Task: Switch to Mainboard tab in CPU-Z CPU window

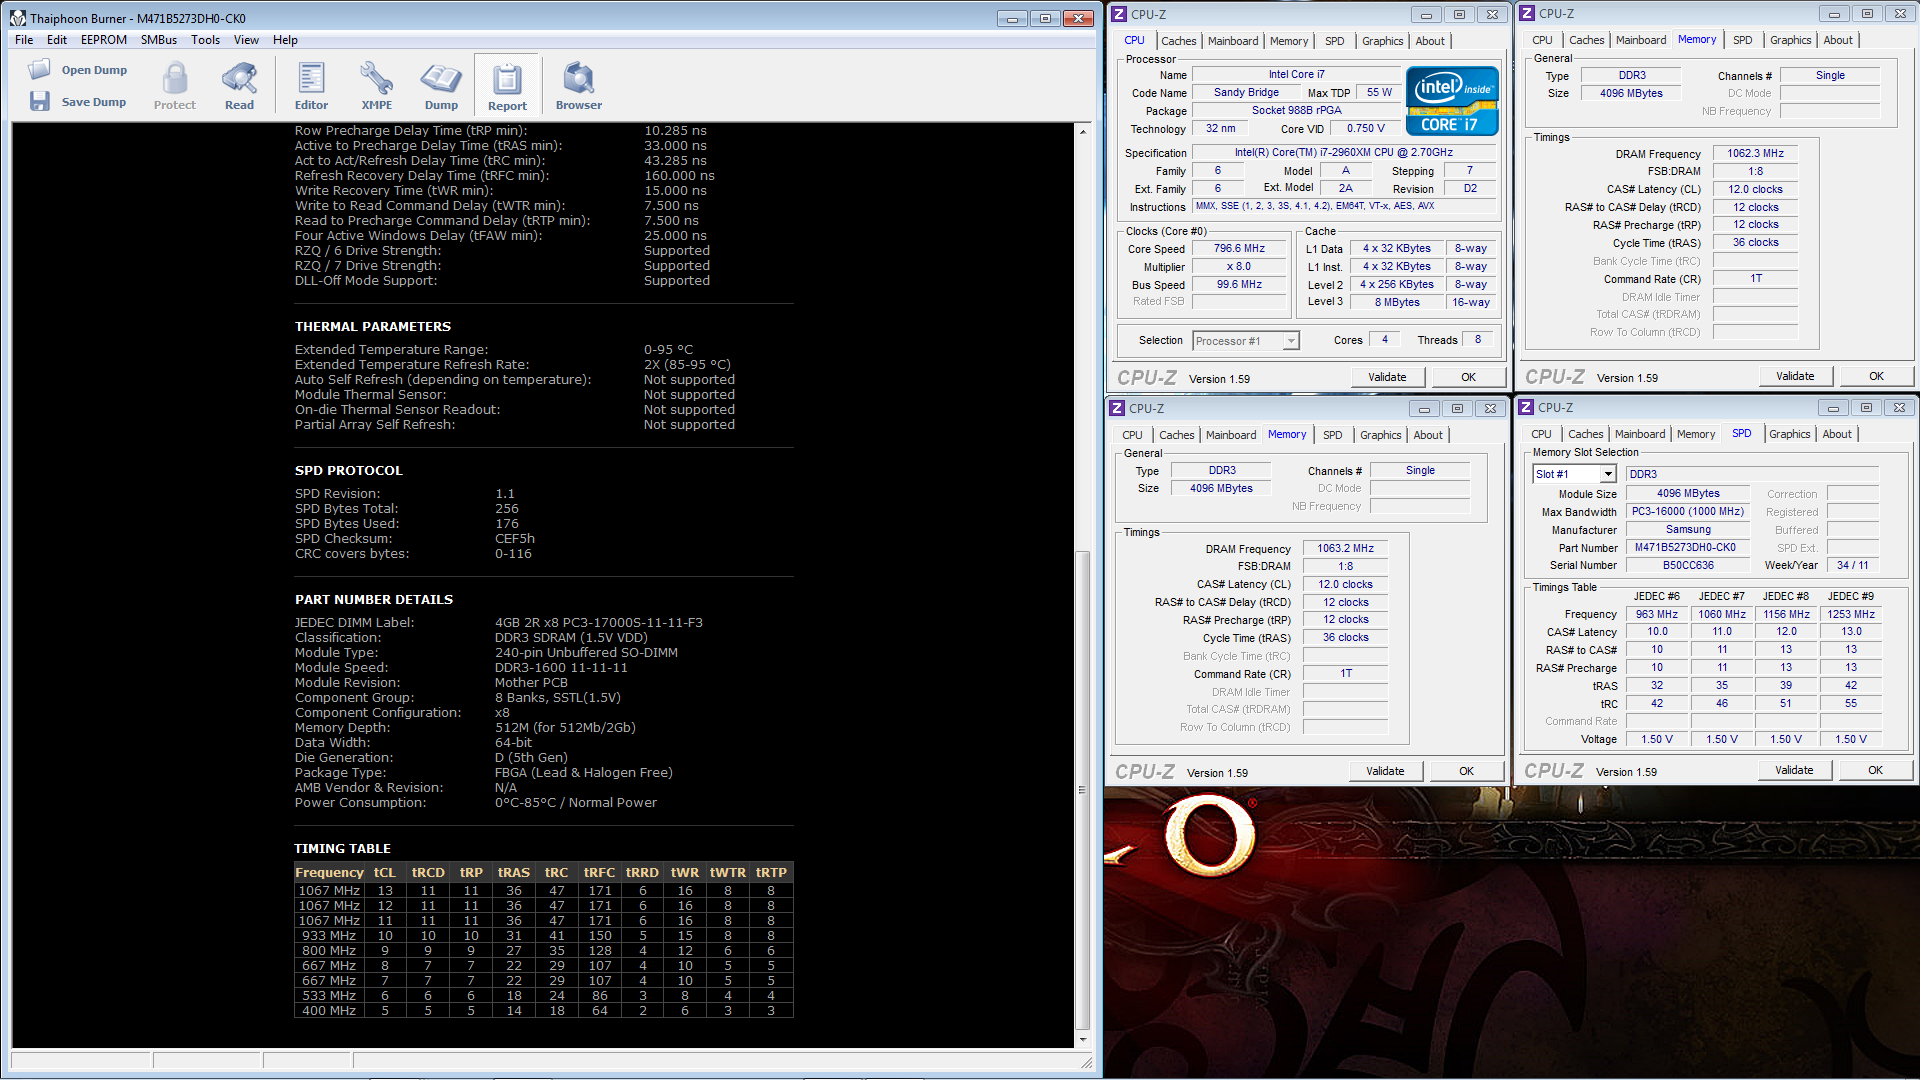Action: (x=1233, y=41)
